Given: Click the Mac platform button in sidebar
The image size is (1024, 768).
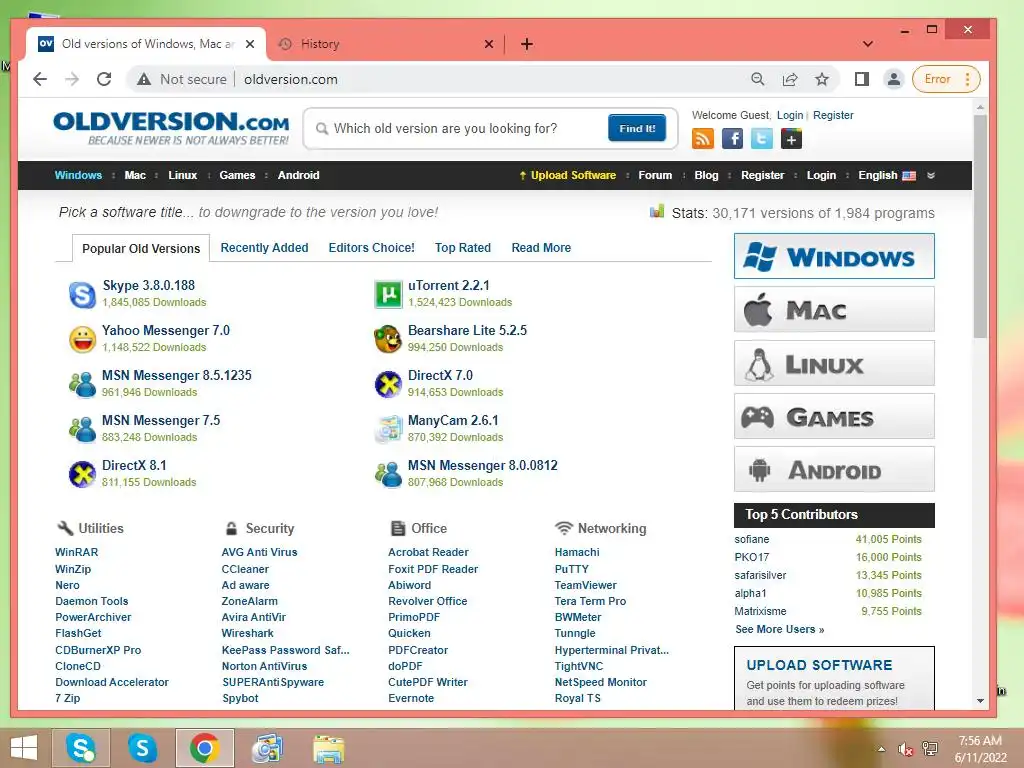Looking at the screenshot, I should click(x=835, y=310).
